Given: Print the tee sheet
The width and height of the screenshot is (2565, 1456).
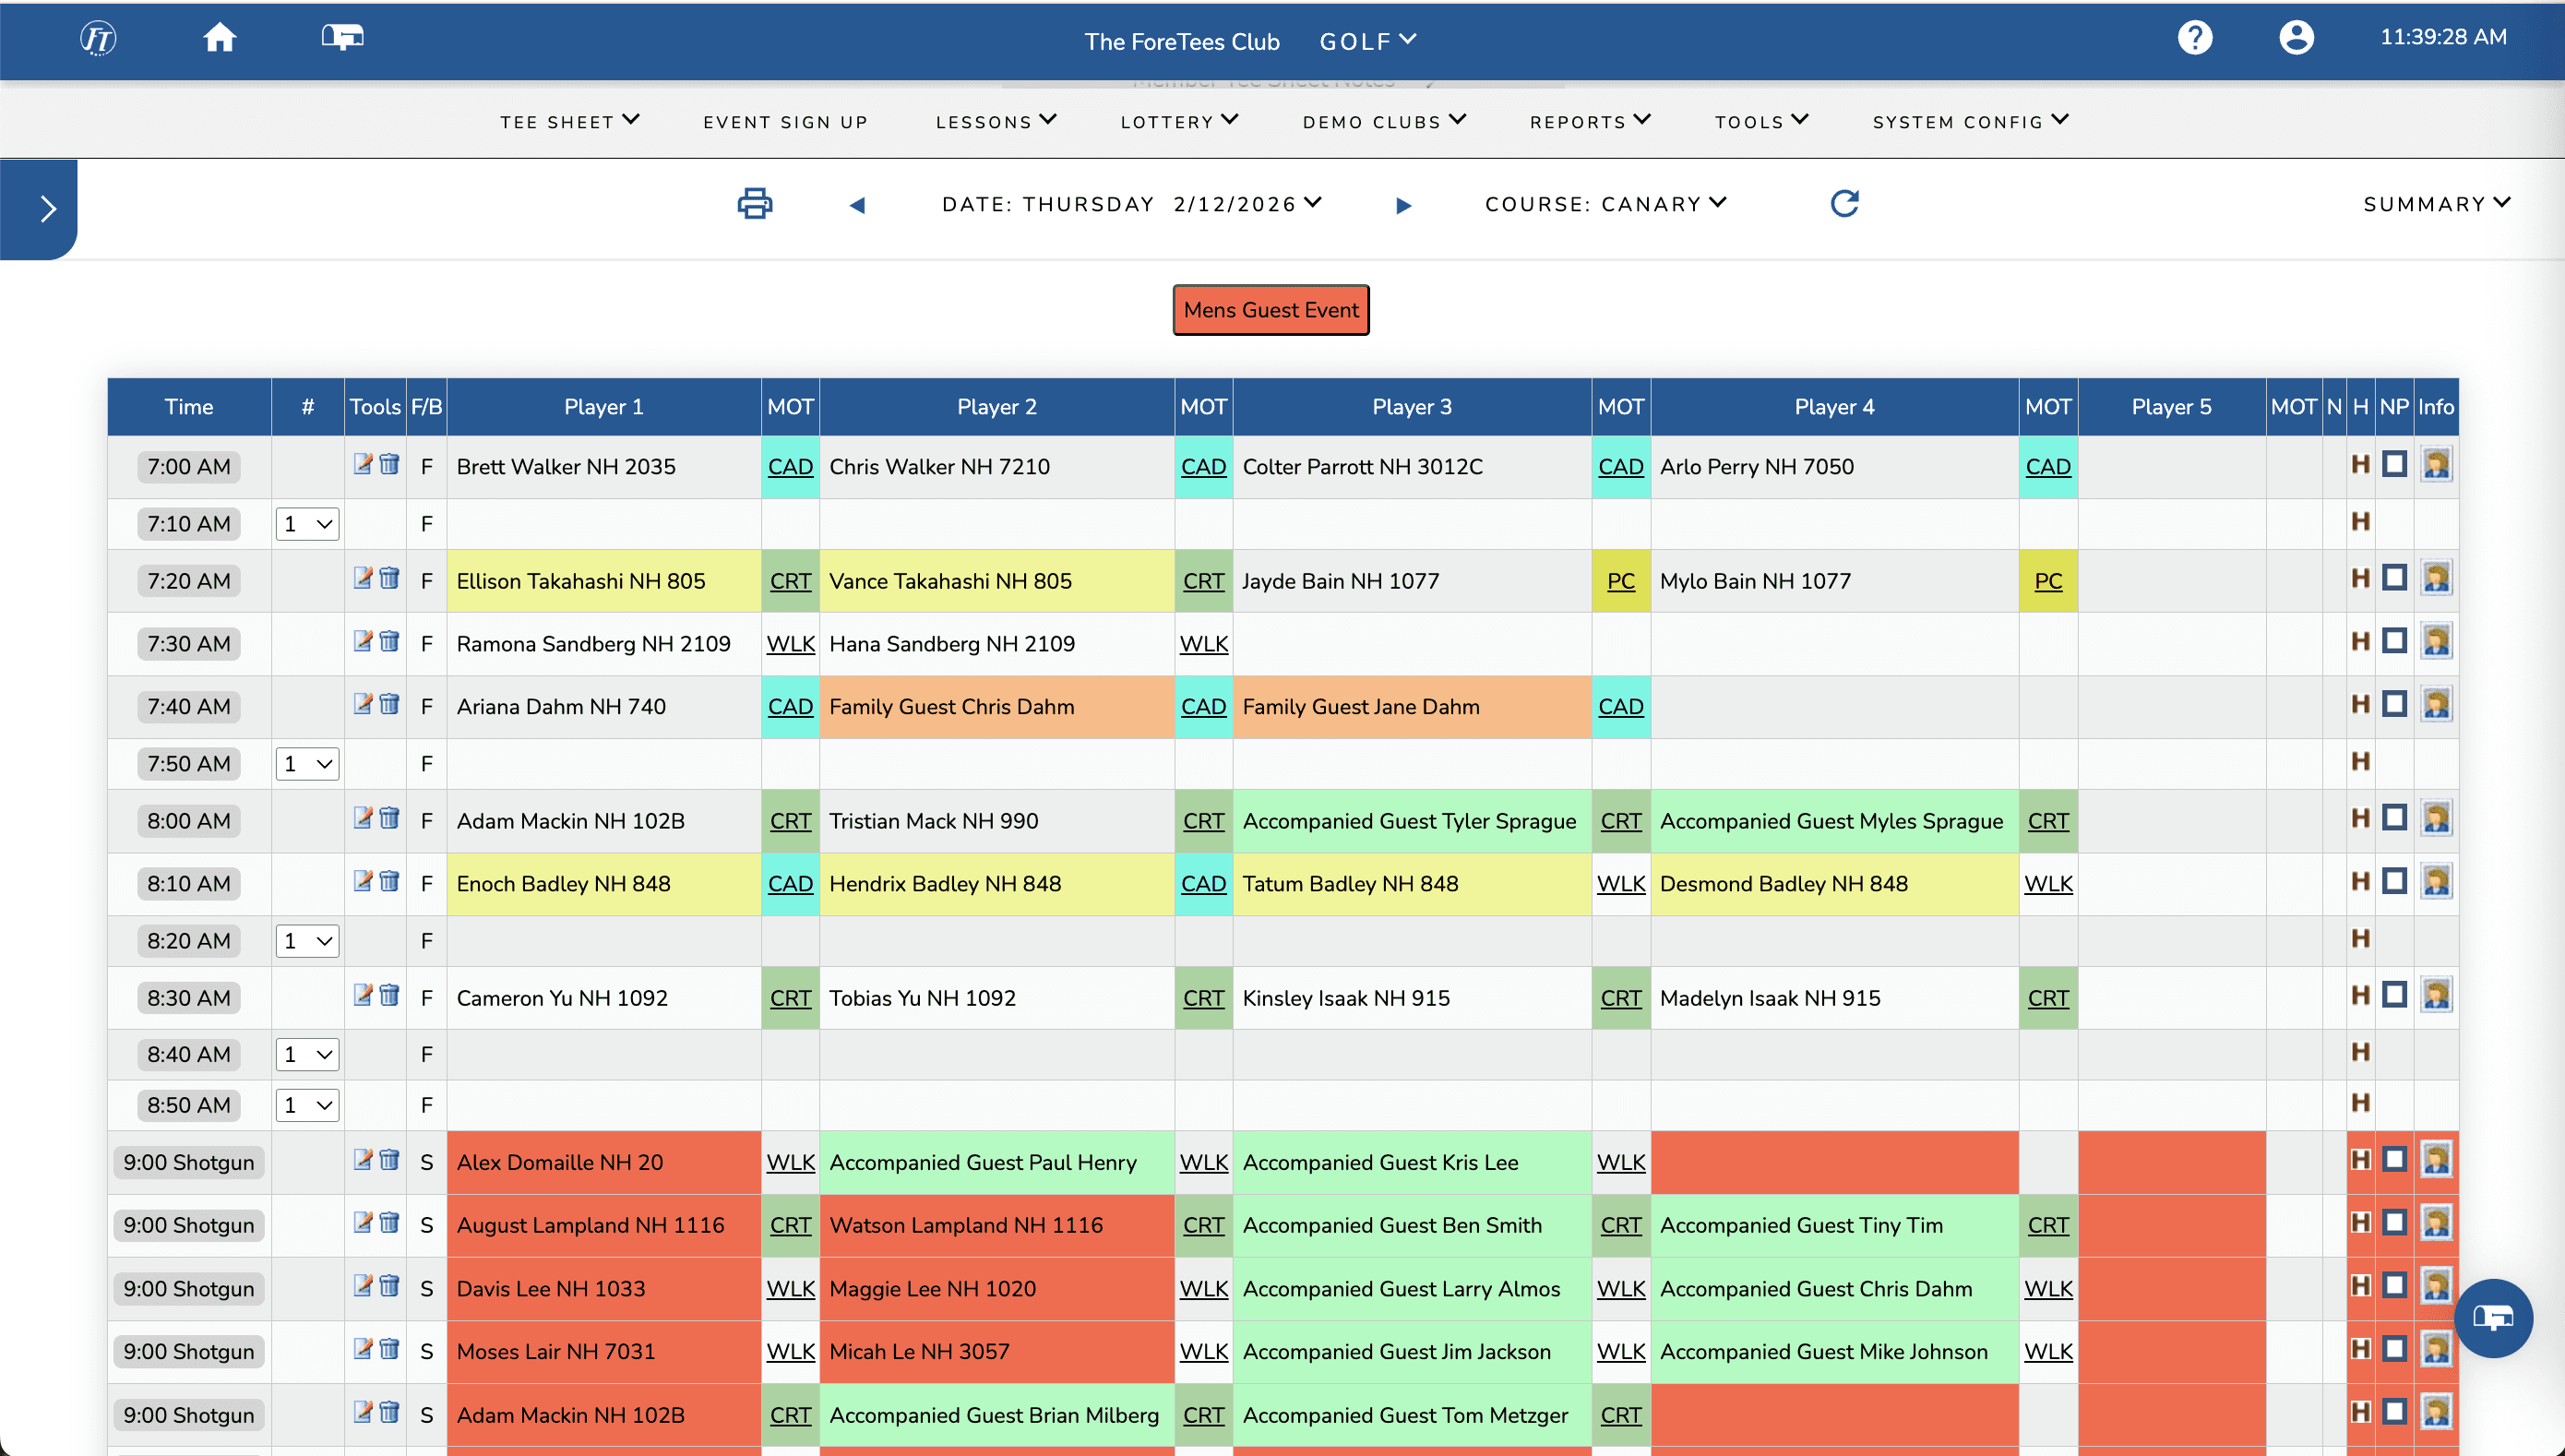Looking at the screenshot, I should coord(754,204).
